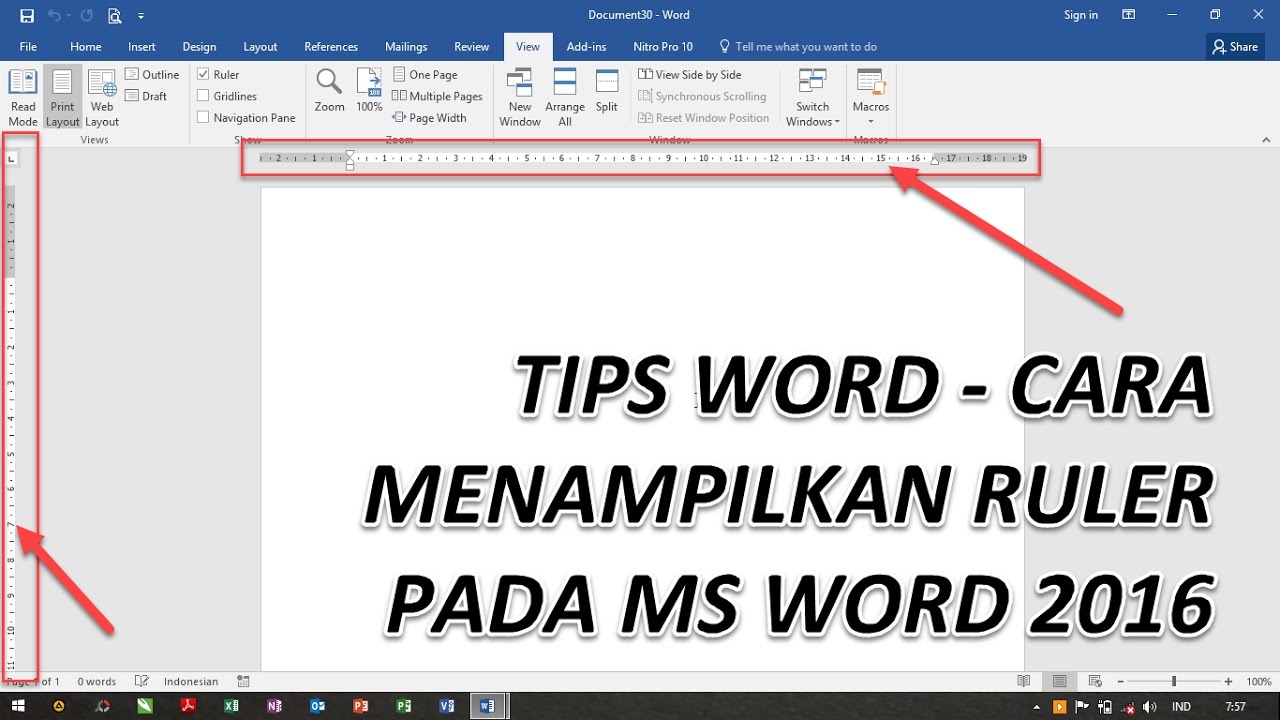Screen dimensions: 1280x720
Task: Switch to Read Mode view
Action: (x=23, y=98)
